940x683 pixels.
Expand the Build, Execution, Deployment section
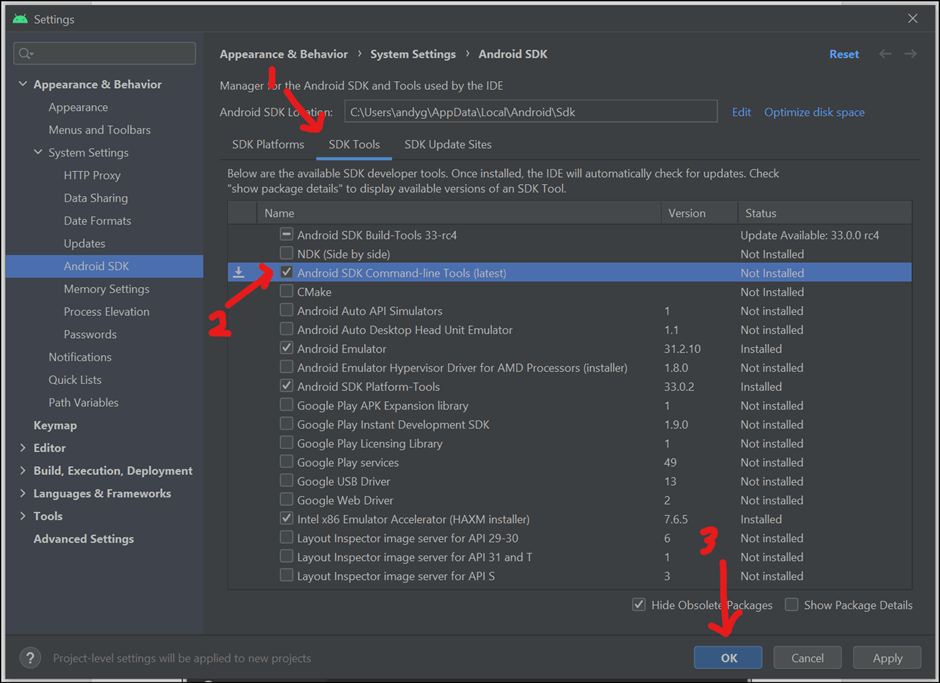point(23,471)
